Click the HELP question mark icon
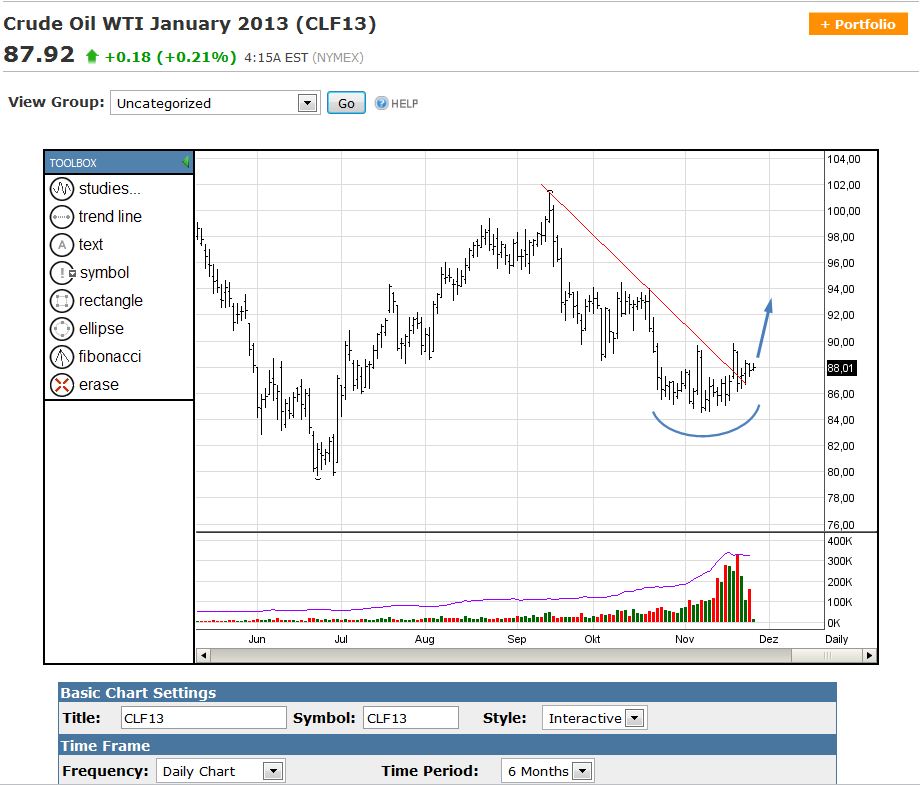 coord(381,103)
